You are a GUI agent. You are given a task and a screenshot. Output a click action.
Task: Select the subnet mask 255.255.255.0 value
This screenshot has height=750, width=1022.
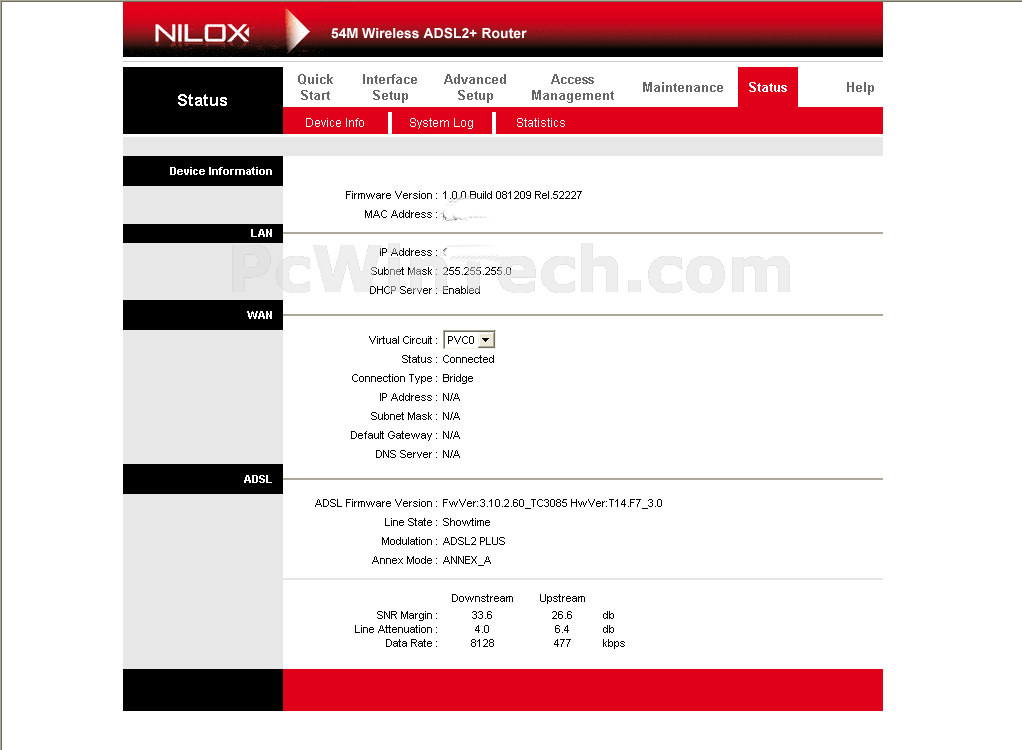(x=476, y=271)
